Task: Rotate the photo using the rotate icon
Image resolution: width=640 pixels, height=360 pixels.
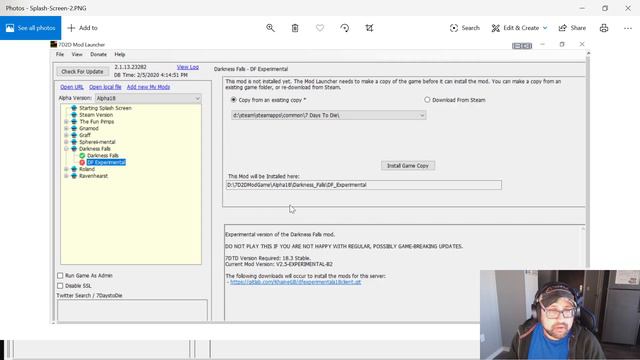Action: pos(344,28)
